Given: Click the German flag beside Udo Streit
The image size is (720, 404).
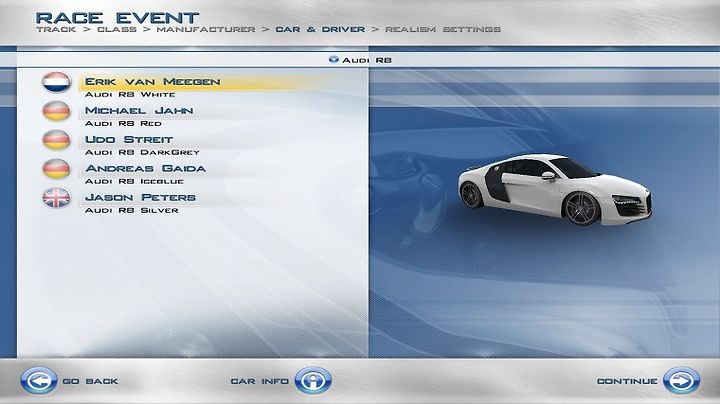Looking at the screenshot, I should click(56, 140).
